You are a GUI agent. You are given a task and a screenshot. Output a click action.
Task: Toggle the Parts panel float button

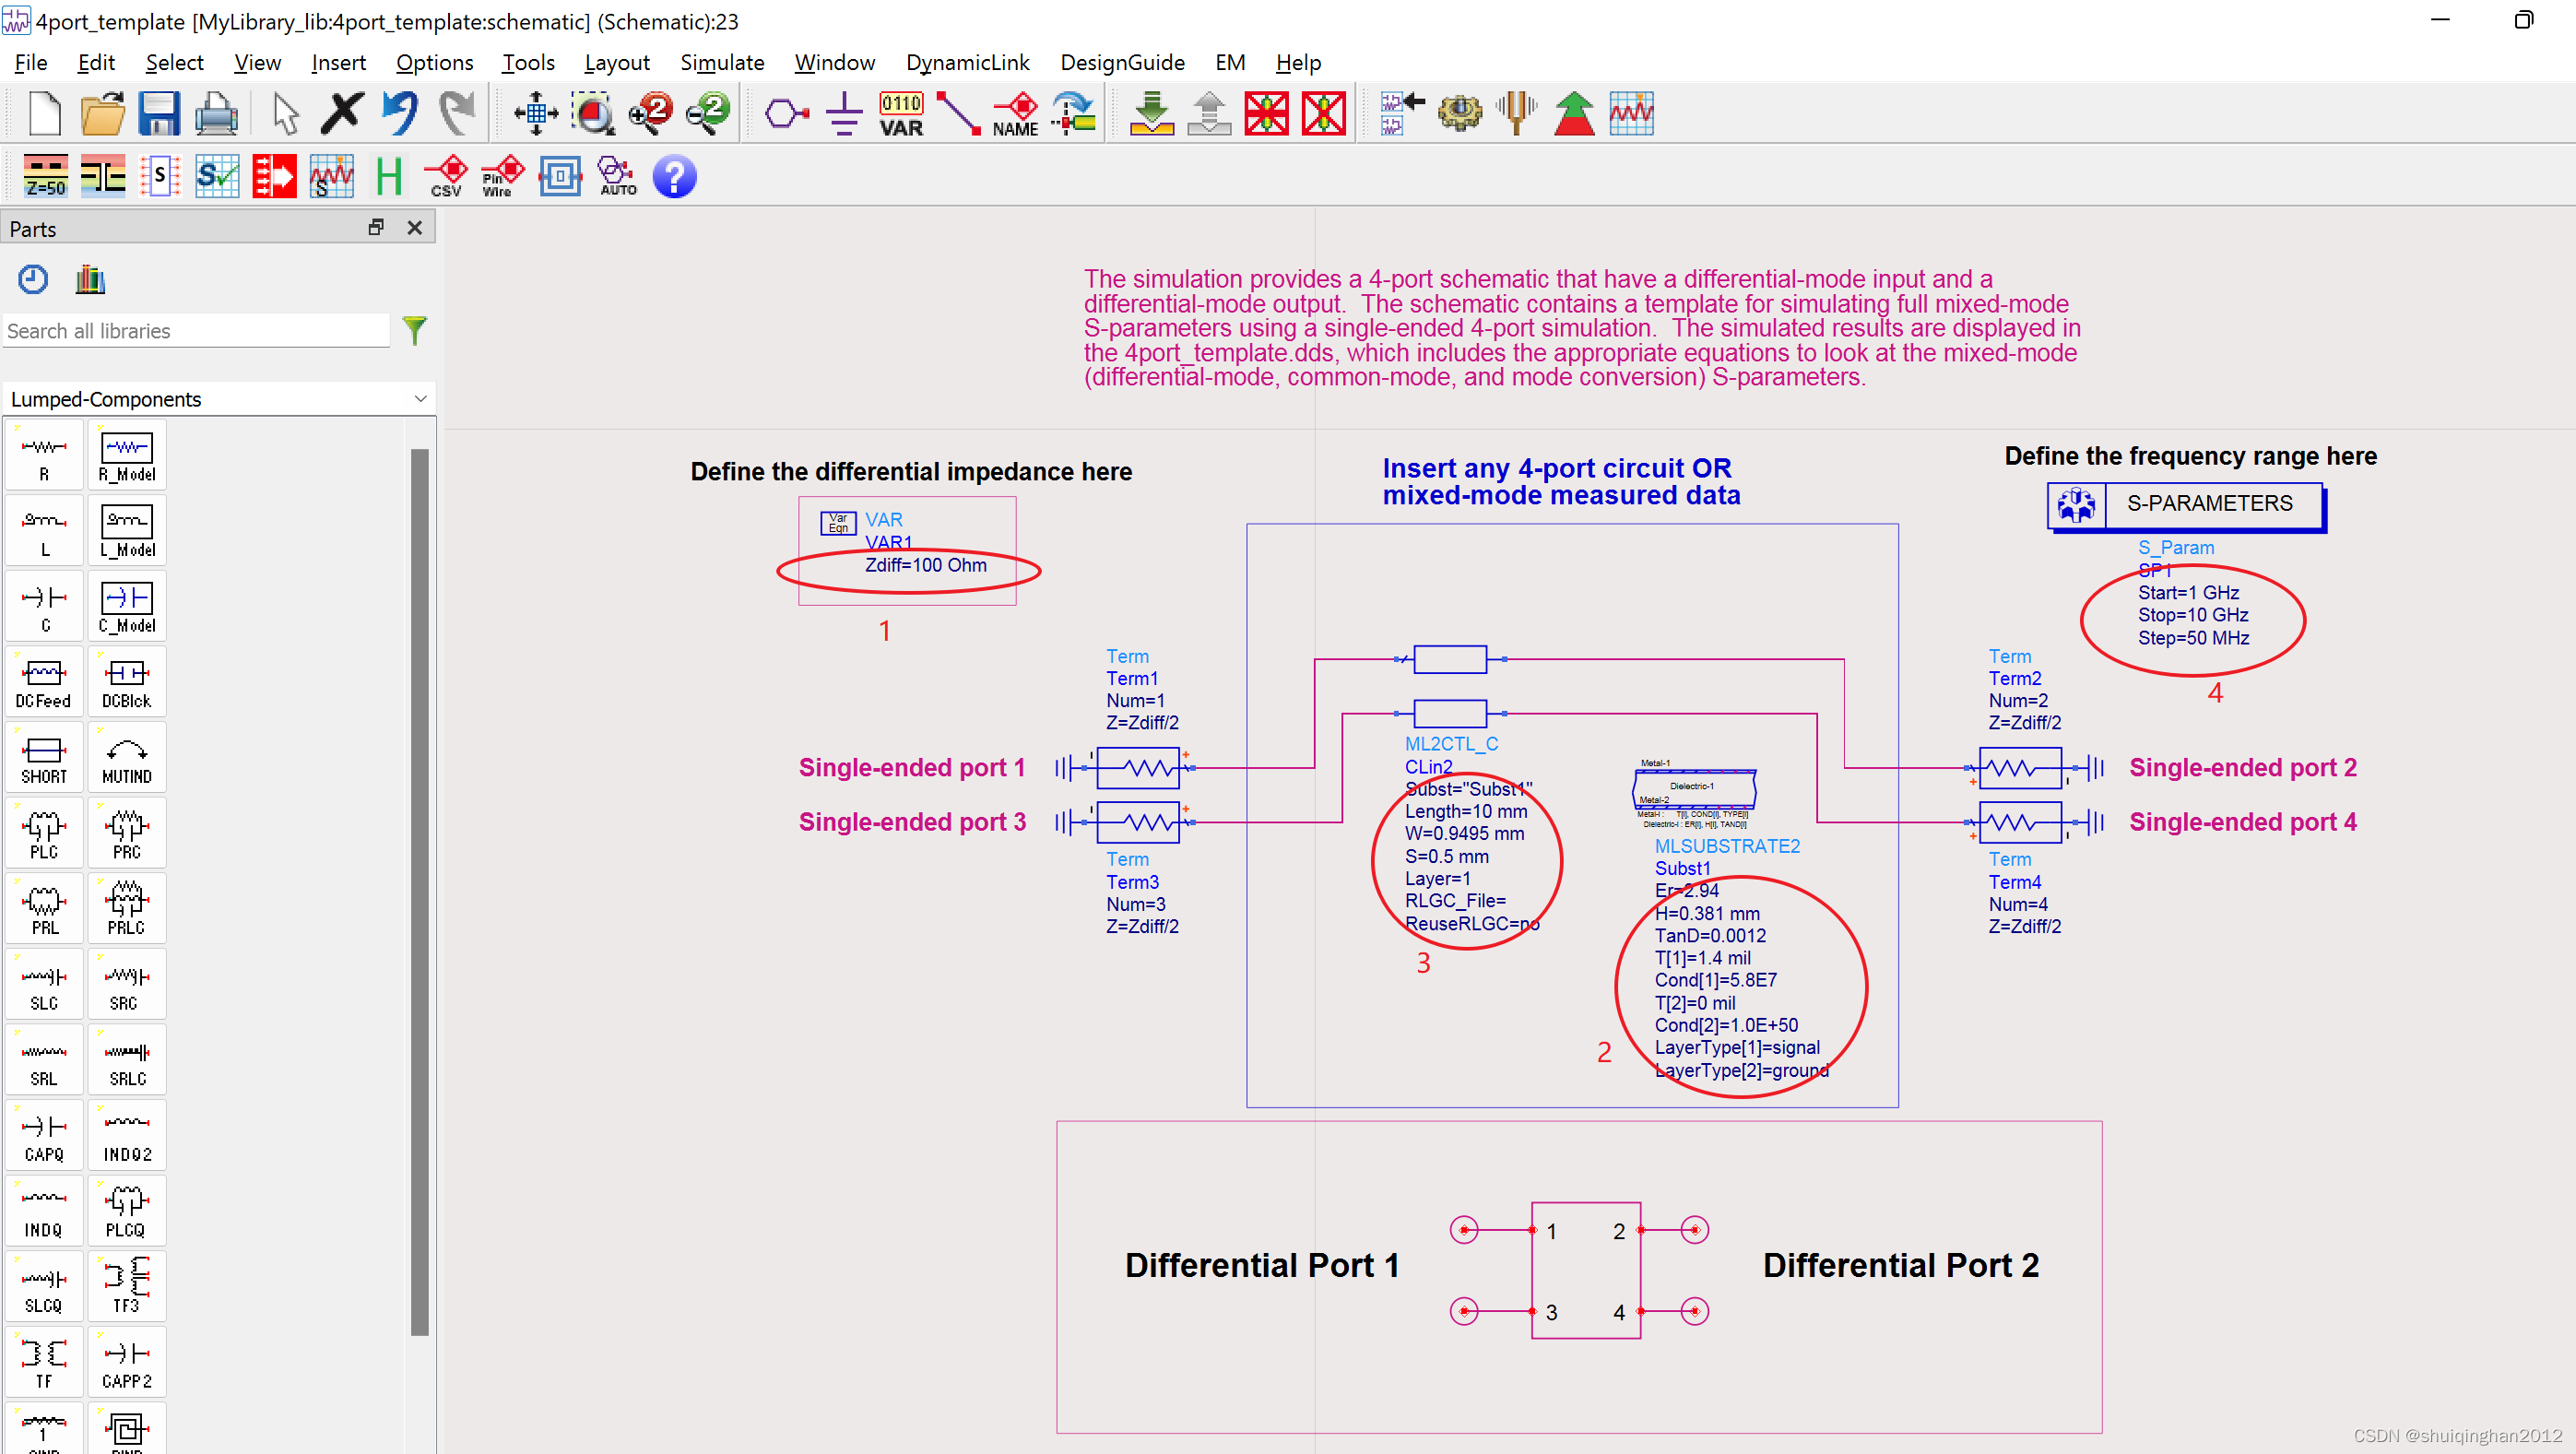point(376,228)
